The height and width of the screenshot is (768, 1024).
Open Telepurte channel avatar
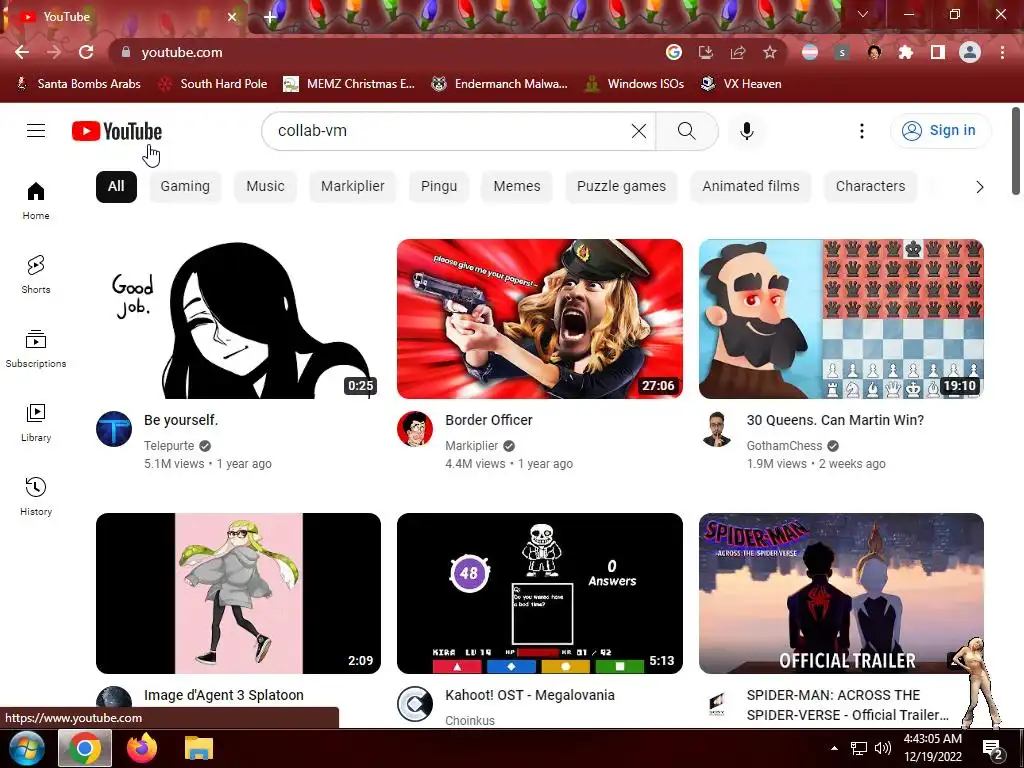pyautogui.click(x=114, y=429)
